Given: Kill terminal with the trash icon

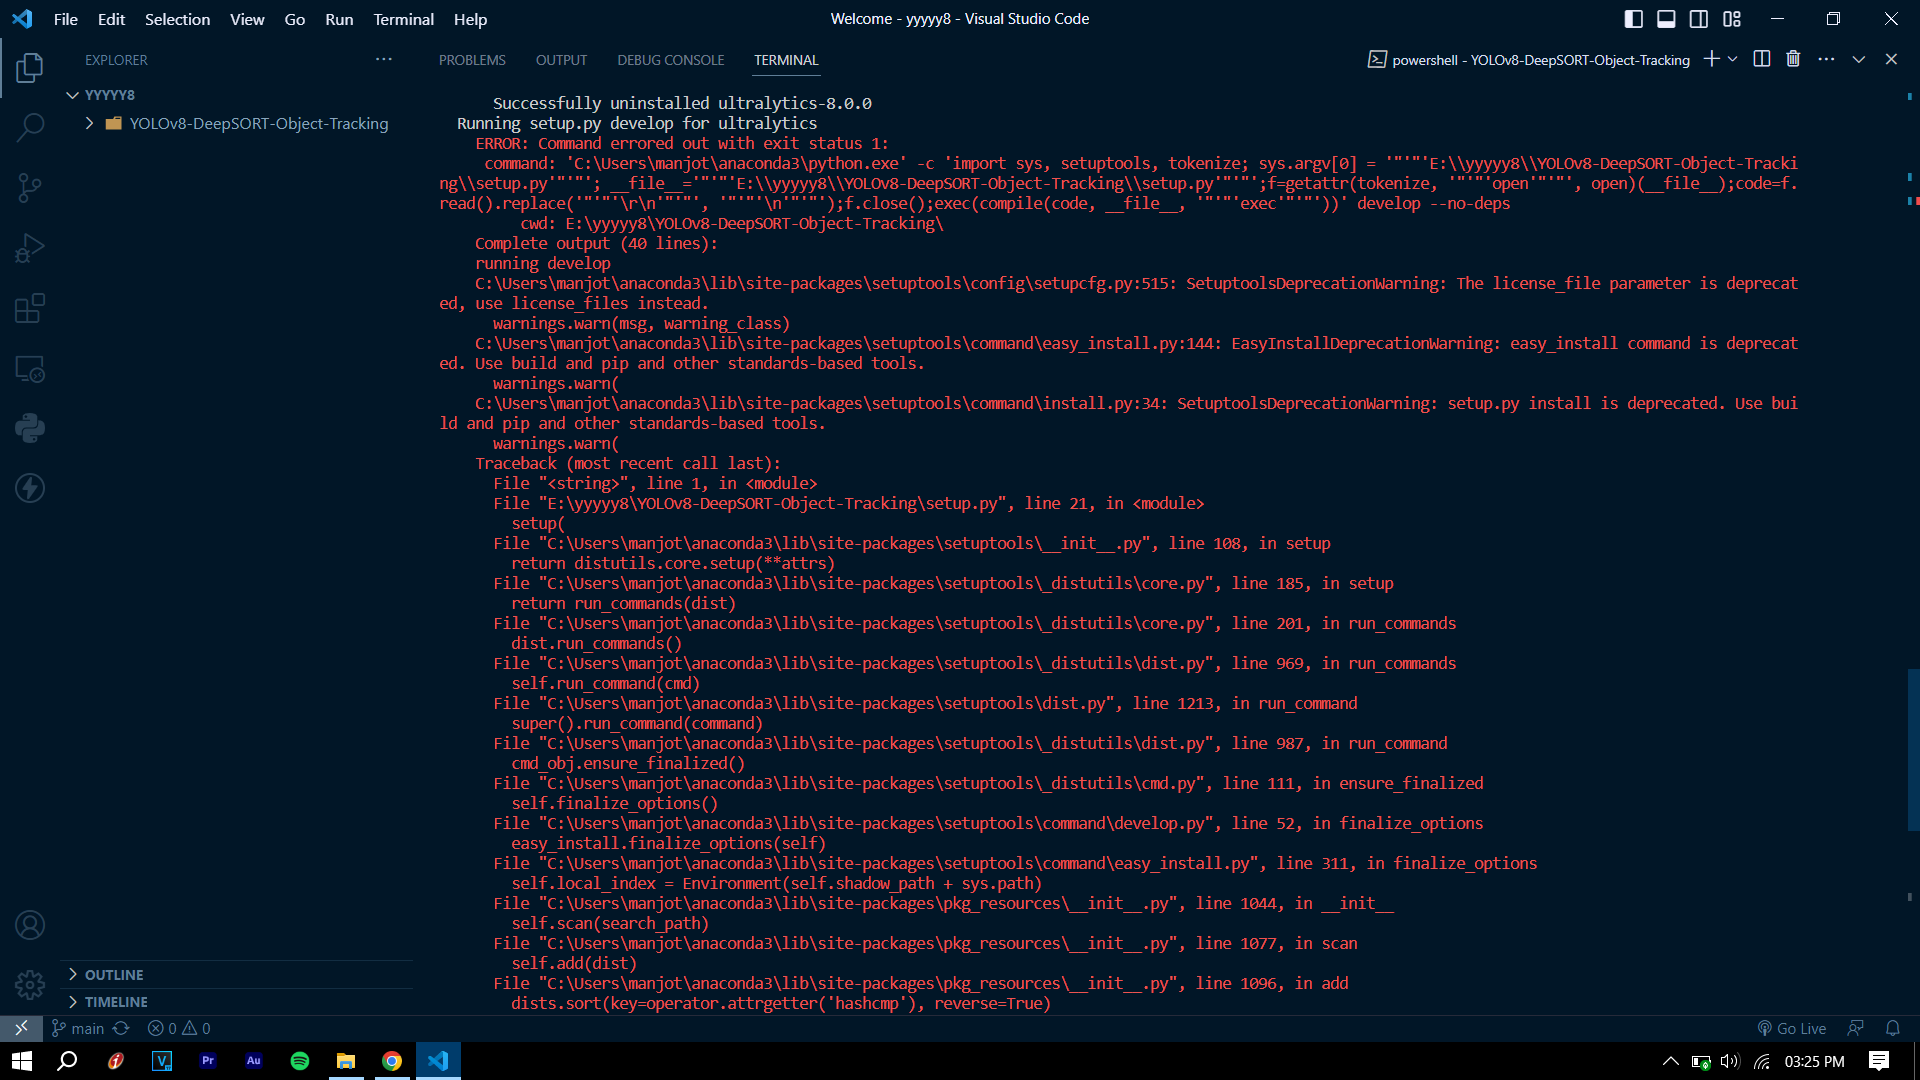Looking at the screenshot, I should pyautogui.click(x=1793, y=59).
